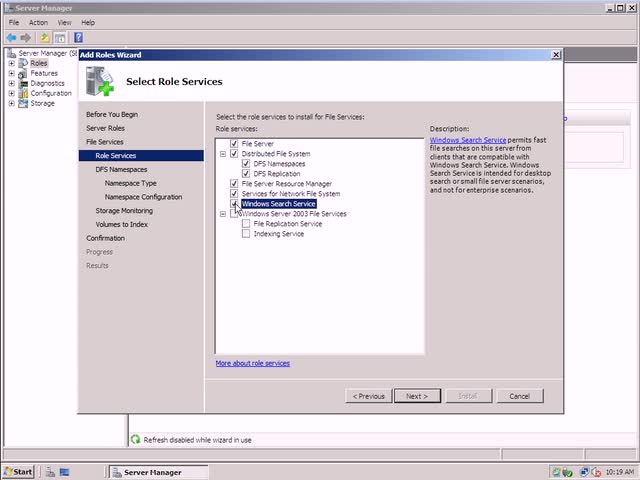The width and height of the screenshot is (640, 480).
Task: Open the Action menu
Action: pos(38,22)
